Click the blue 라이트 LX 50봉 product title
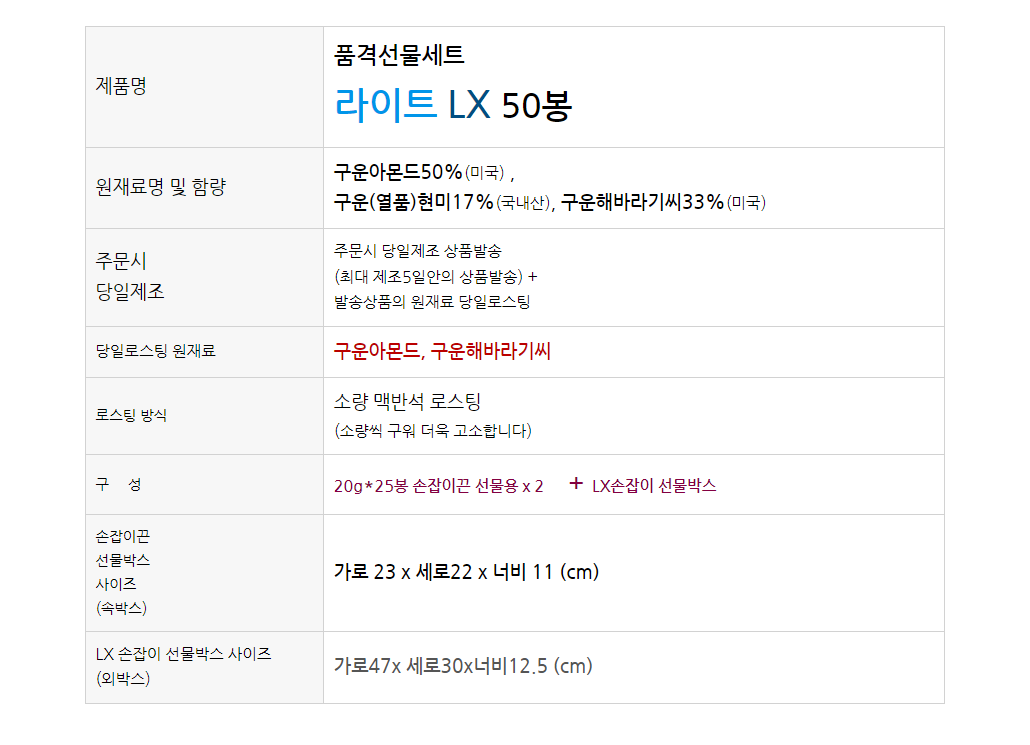The height and width of the screenshot is (745, 1030). pos(452,105)
